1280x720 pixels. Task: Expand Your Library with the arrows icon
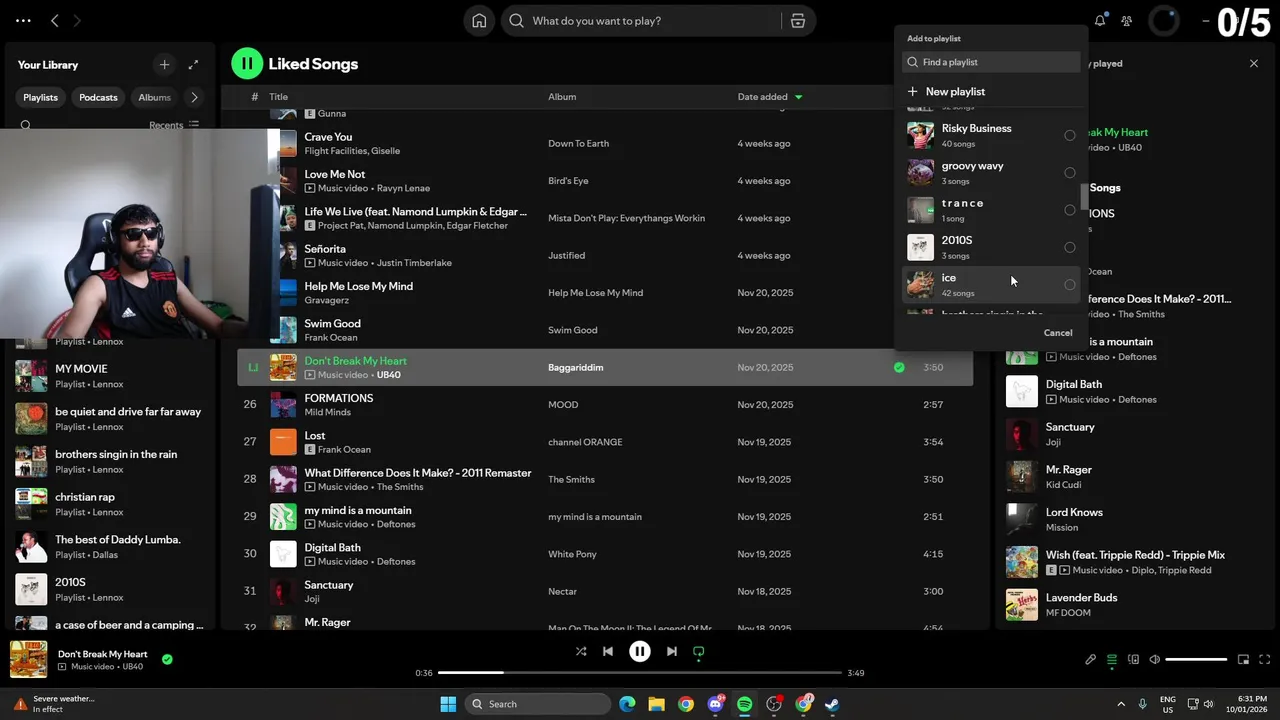193,64
